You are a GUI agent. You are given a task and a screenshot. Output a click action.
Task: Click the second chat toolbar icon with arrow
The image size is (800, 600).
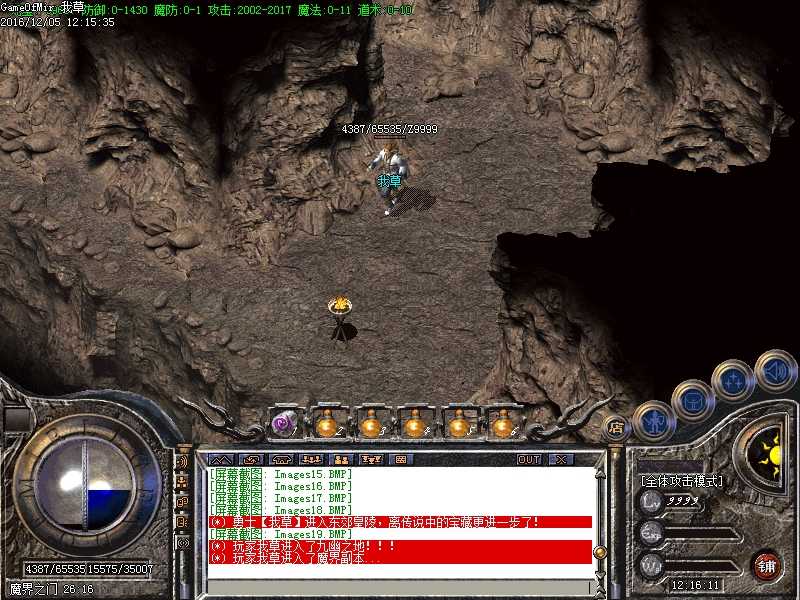(251, 459)
